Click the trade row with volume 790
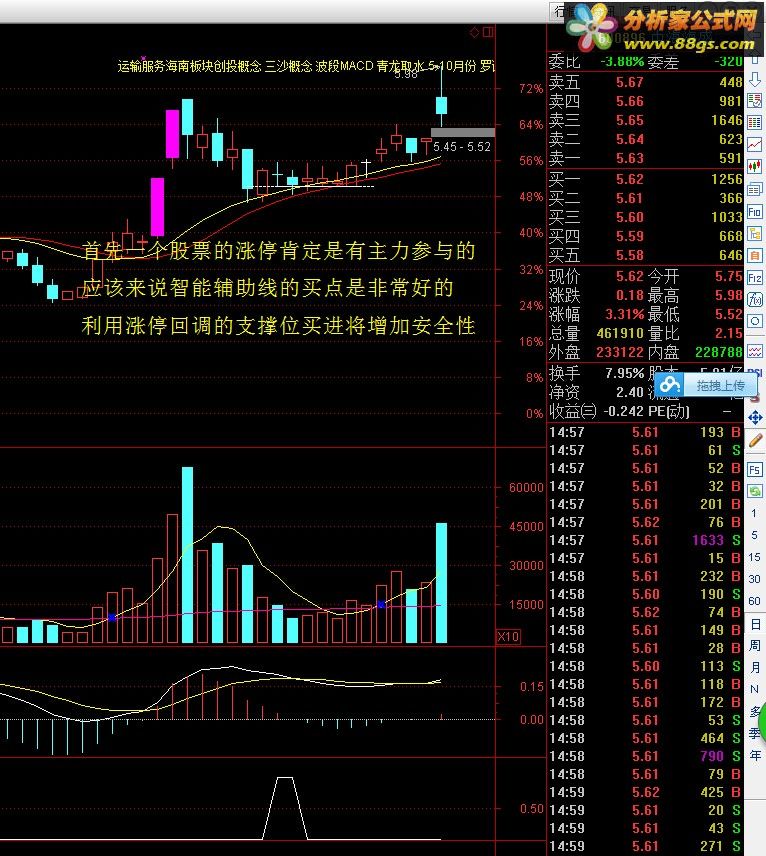This screenshot has width=766, height=856. 645,756
